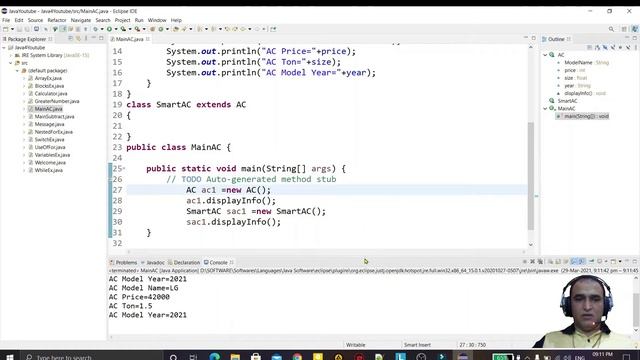The width and height of the screenshot is (640, 360).
Task: Expand the JRE System Library node
Action: 11,55
